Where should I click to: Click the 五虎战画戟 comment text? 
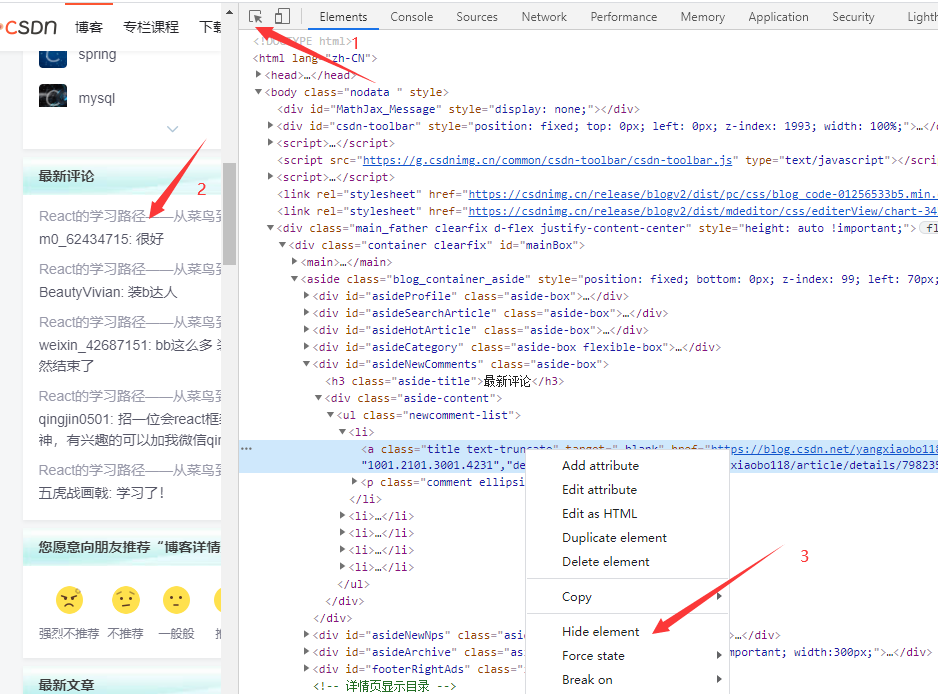click(102, 493)
